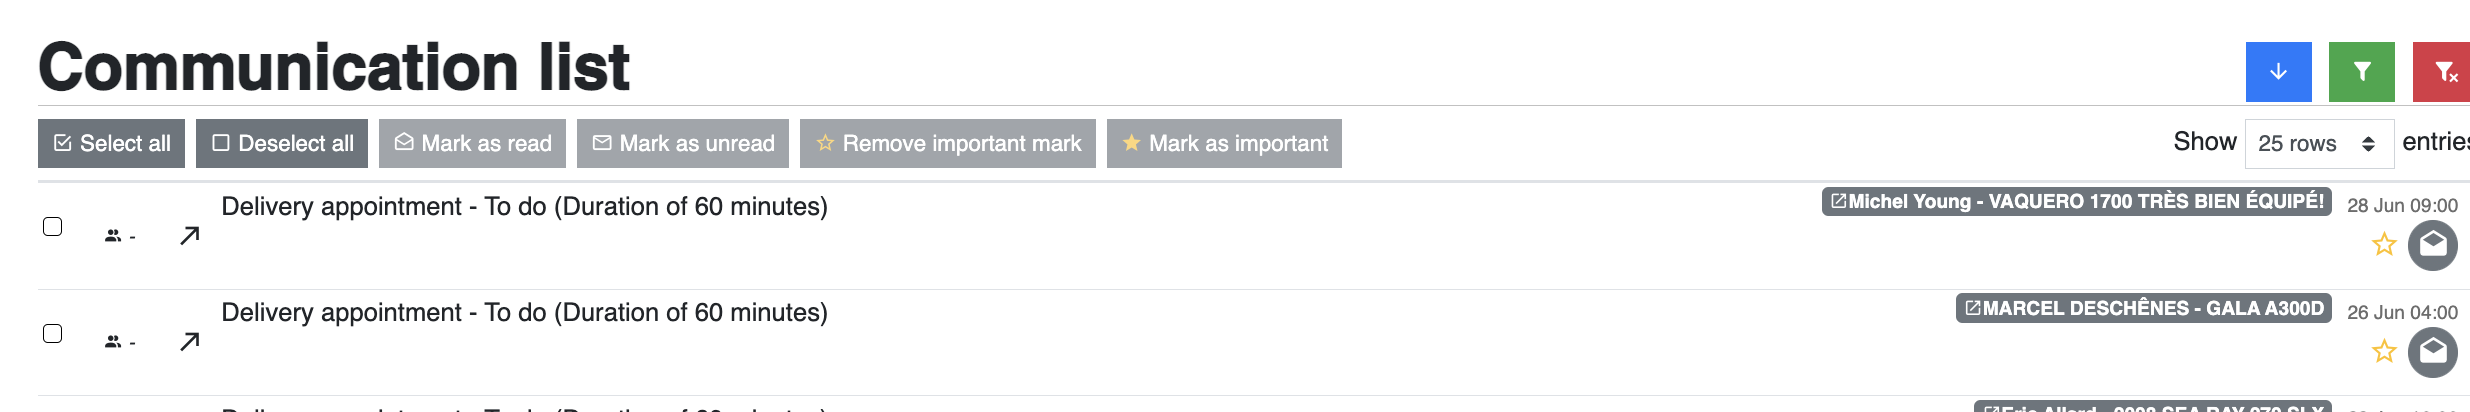Click Remove important mark button

(947, 144)
